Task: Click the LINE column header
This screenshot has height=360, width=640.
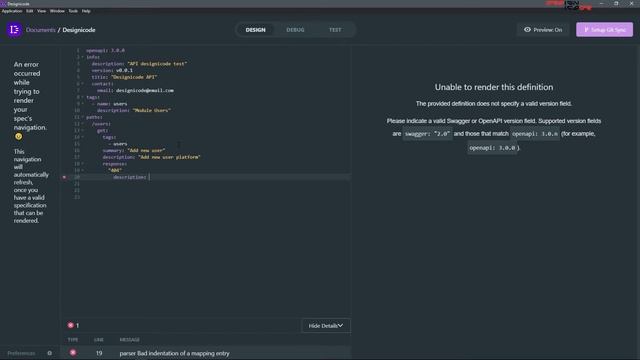Action: (99, 340)
